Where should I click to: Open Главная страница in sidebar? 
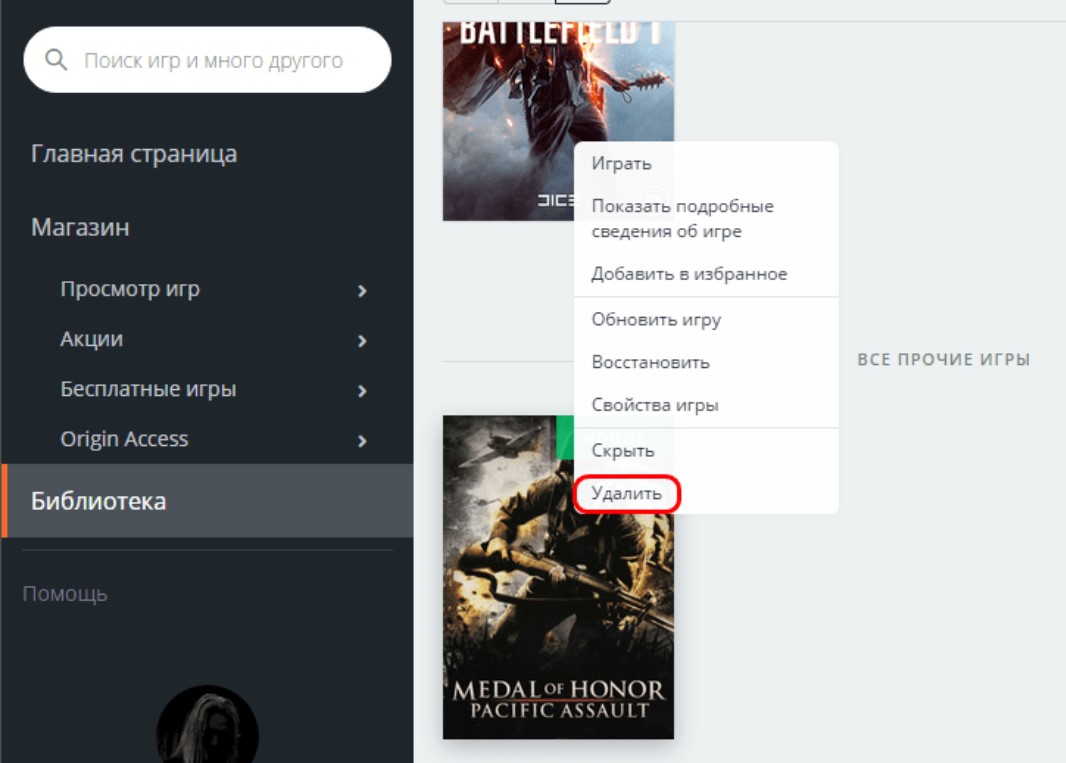coord(134,154)
